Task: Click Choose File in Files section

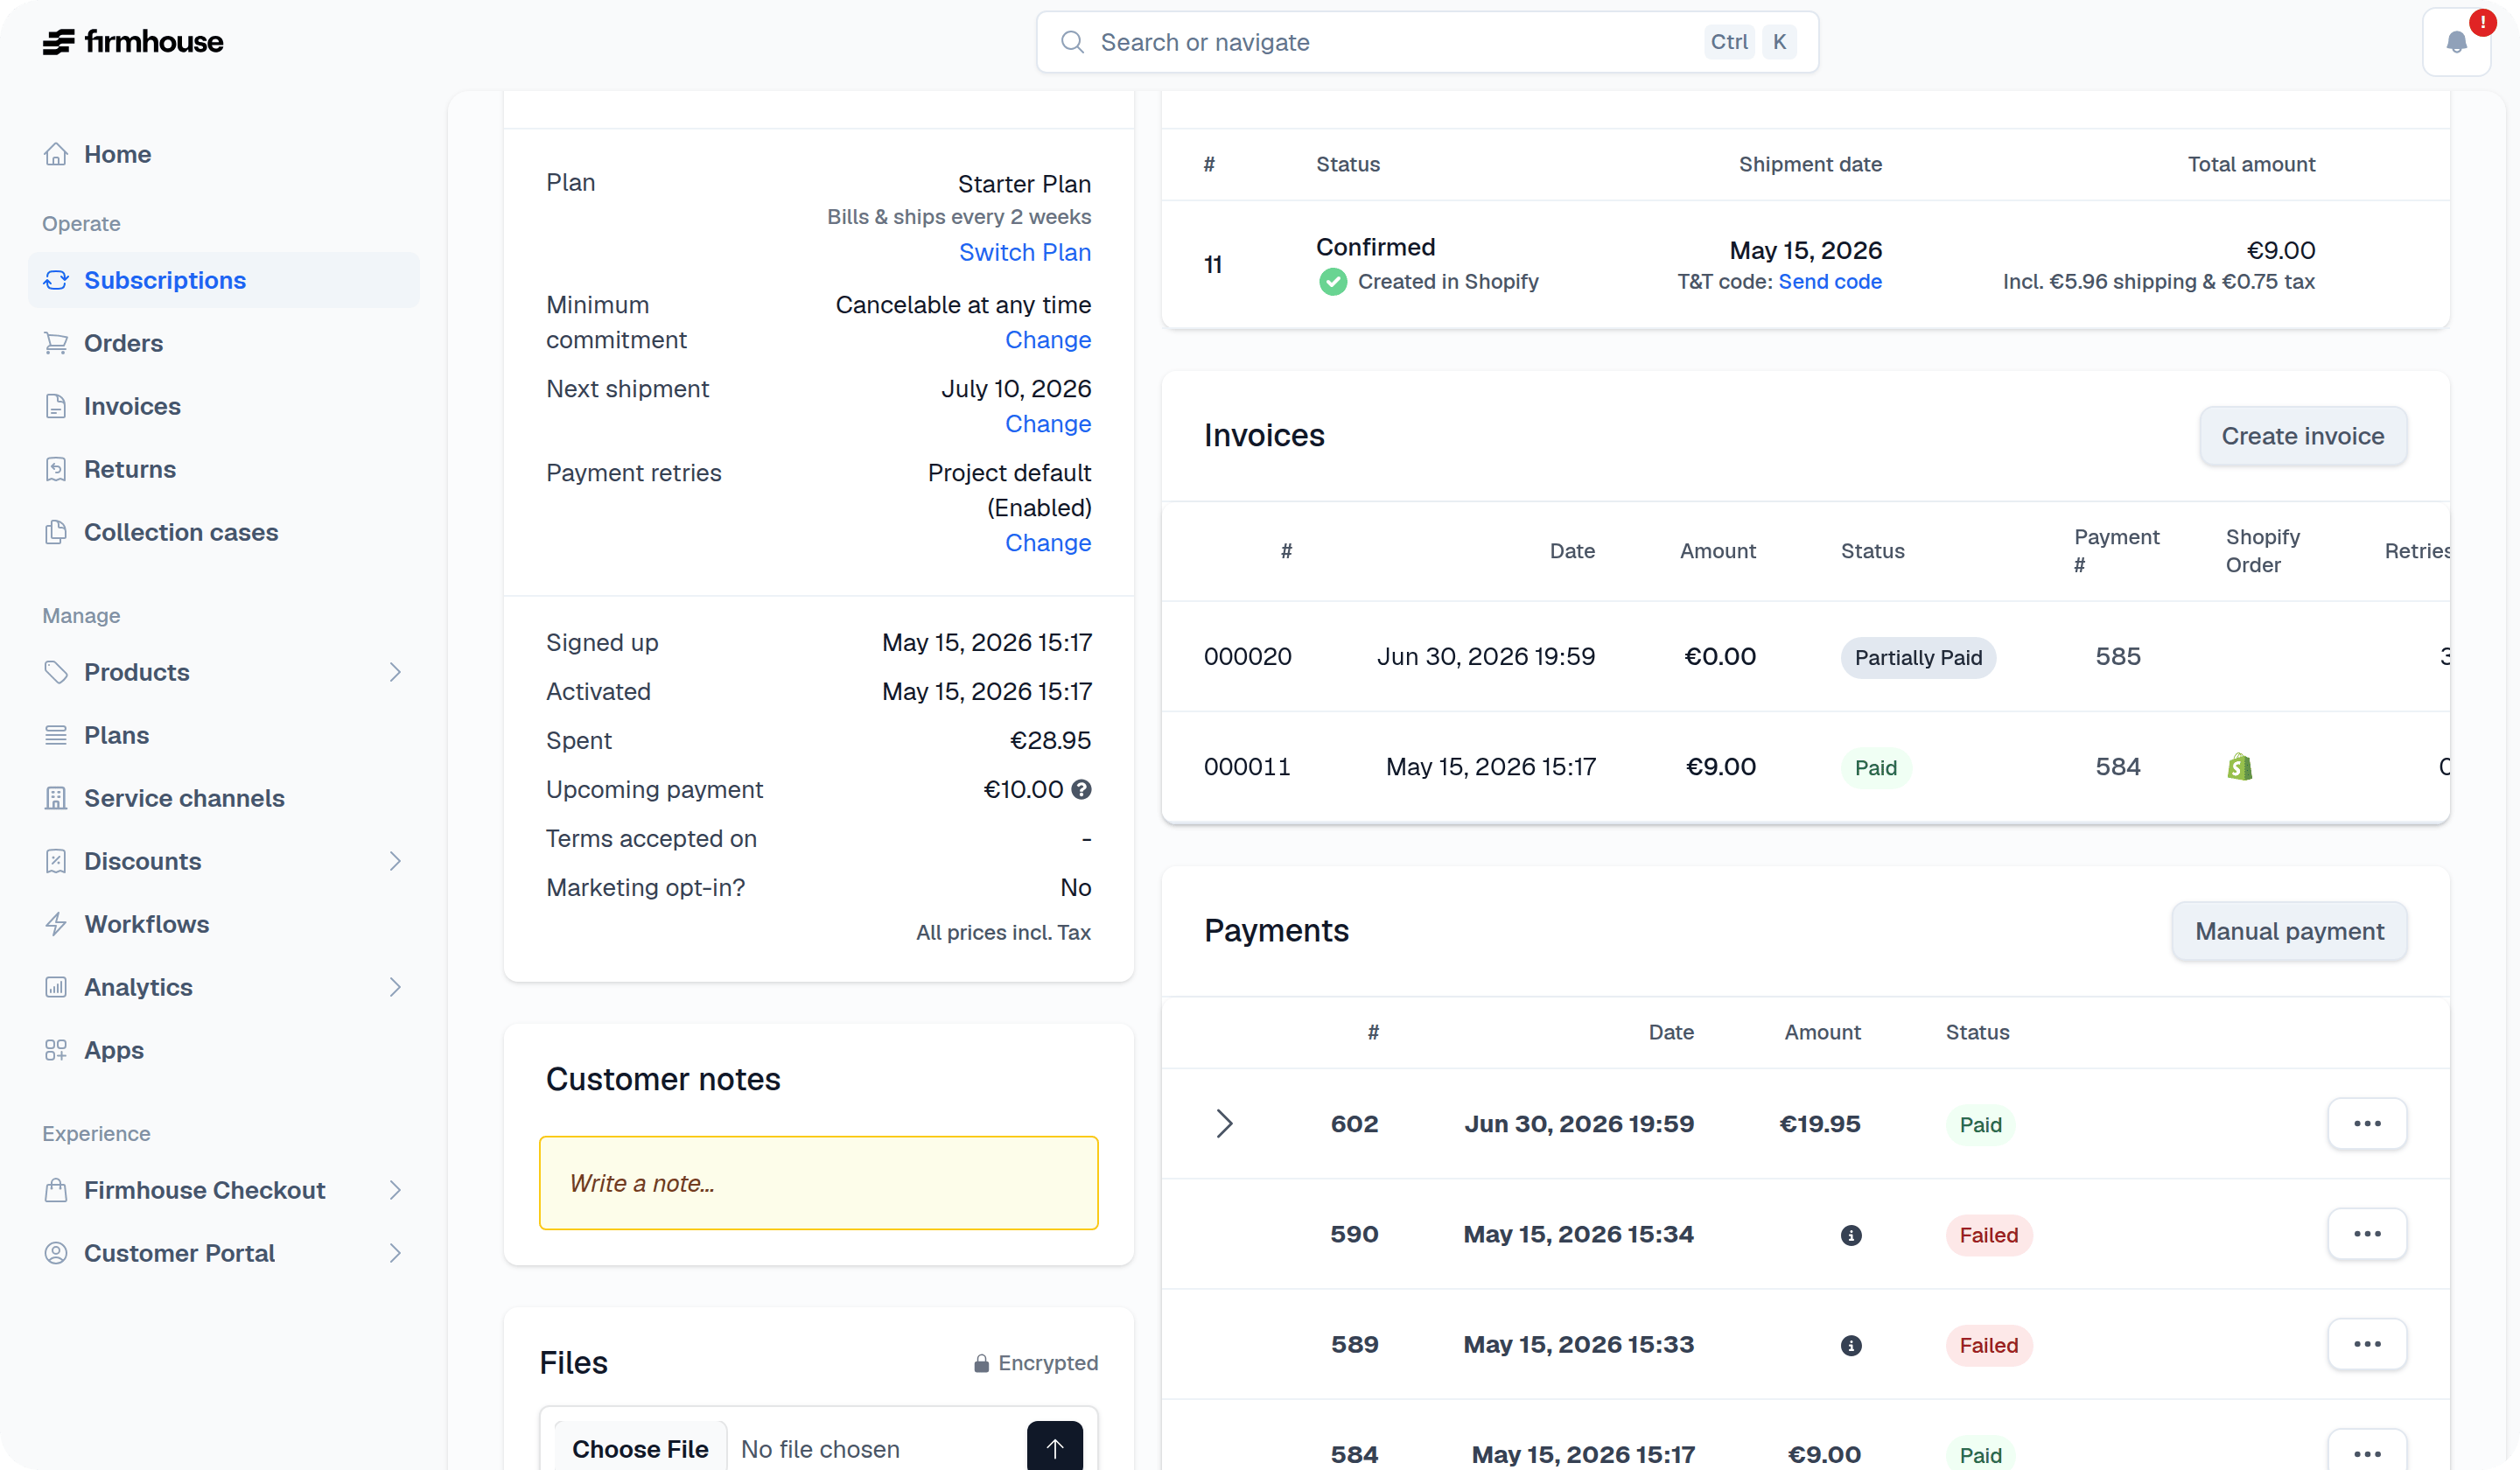Action: click(x=640, y=1449)
